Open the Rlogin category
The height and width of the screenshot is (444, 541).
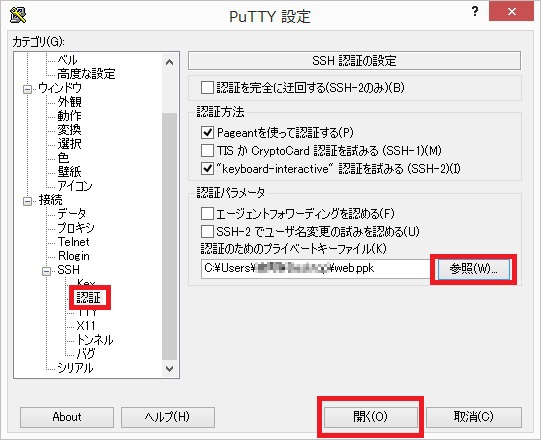click(74, 256)
